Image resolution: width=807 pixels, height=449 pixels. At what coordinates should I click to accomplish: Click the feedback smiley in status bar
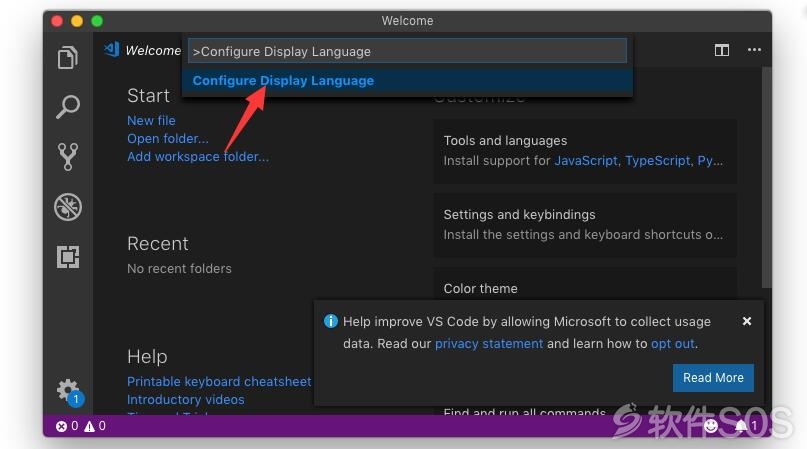tap(711, 426)
